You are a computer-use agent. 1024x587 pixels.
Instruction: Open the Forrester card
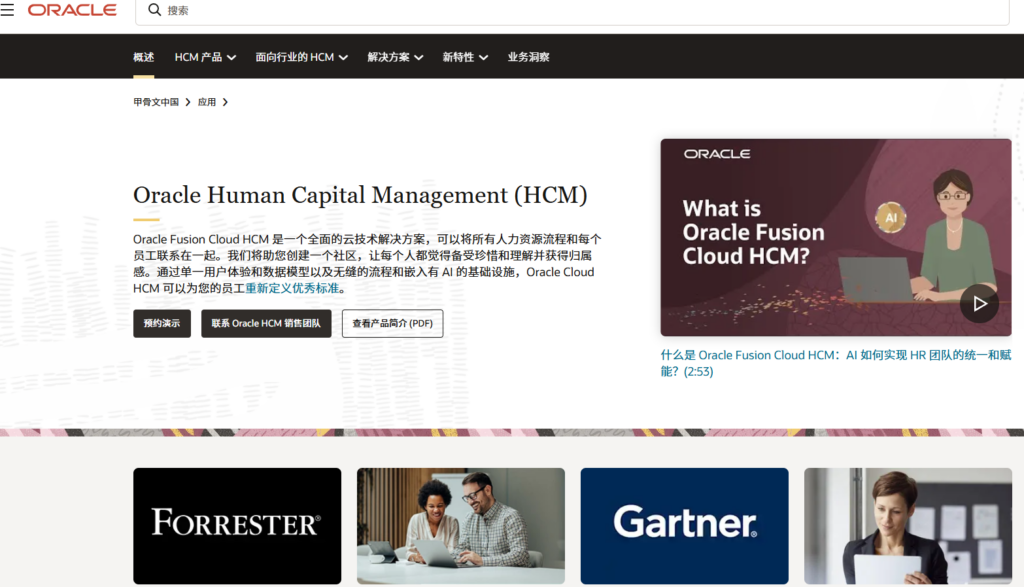click(x=237, y=526)
